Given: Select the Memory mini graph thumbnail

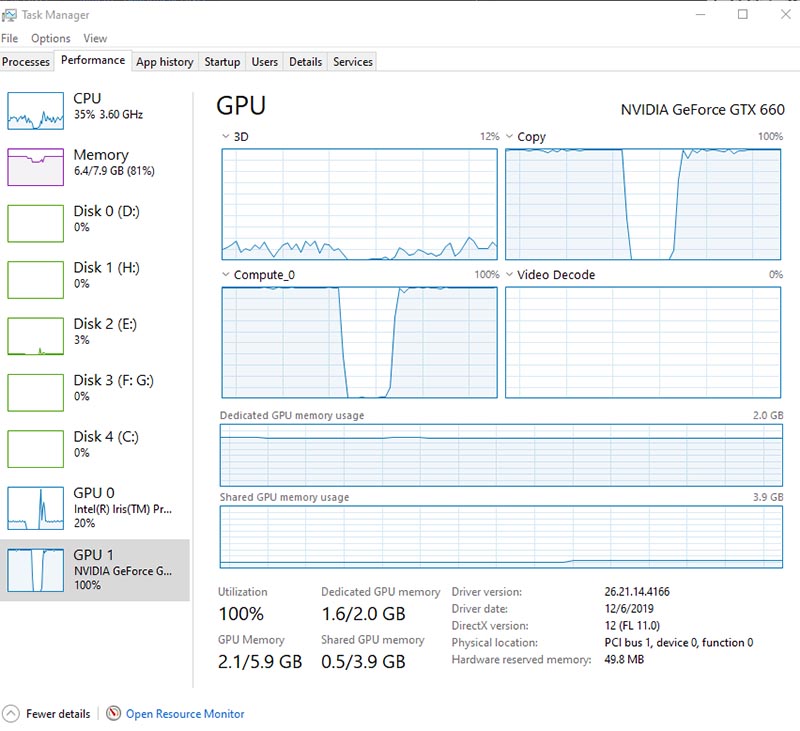Looking at the screenshot, I should click(x=36, y=167).
